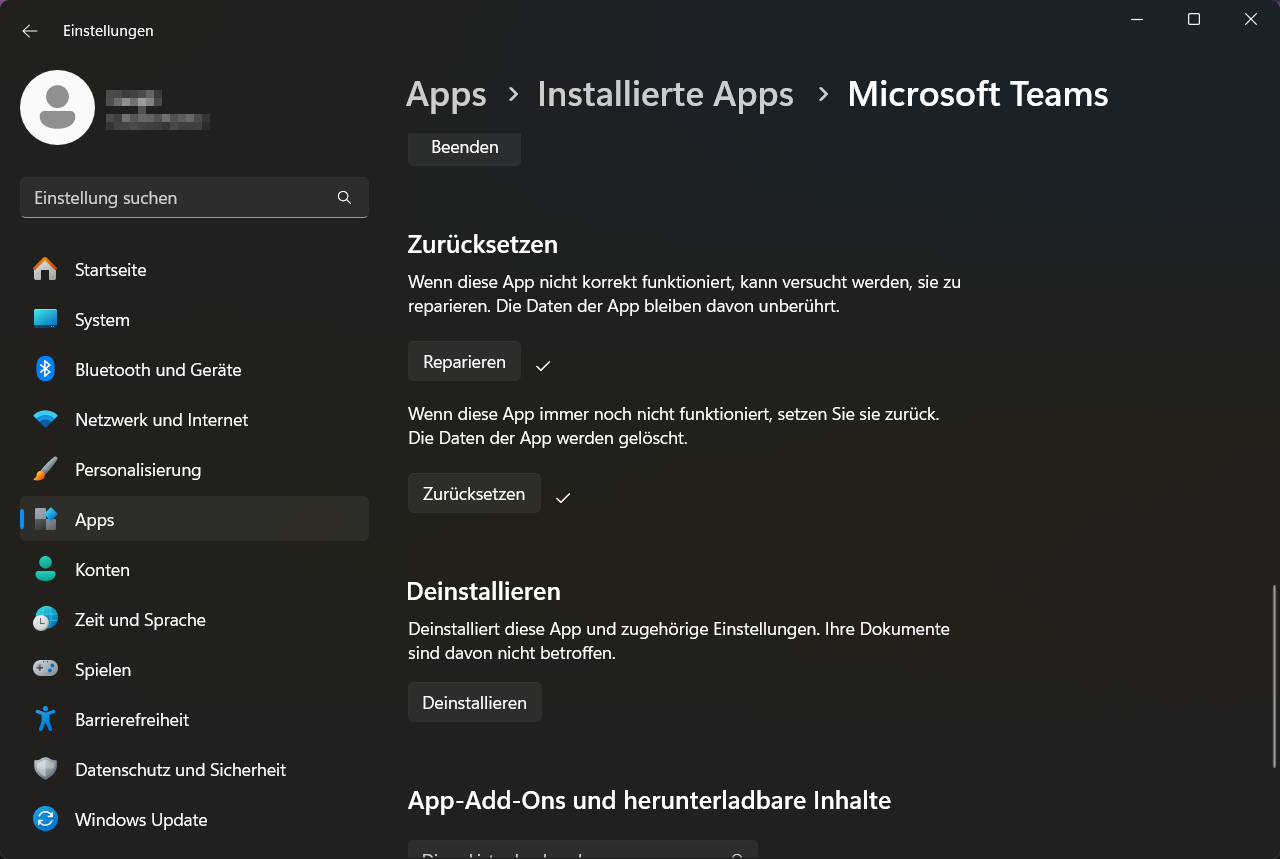Viewport: 1280px width, 859px height.
Task: Click the Konten person icon
Action: click(x=45, y=570)
